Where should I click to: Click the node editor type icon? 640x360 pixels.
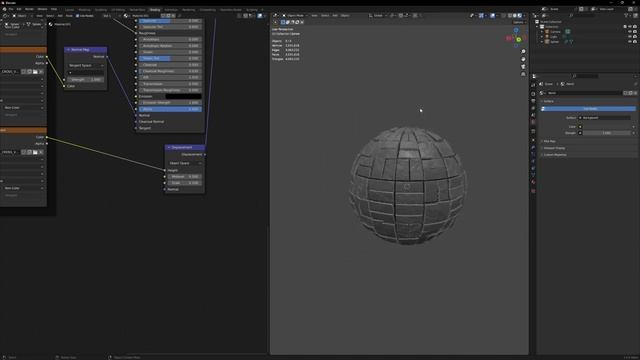(5, 16)
